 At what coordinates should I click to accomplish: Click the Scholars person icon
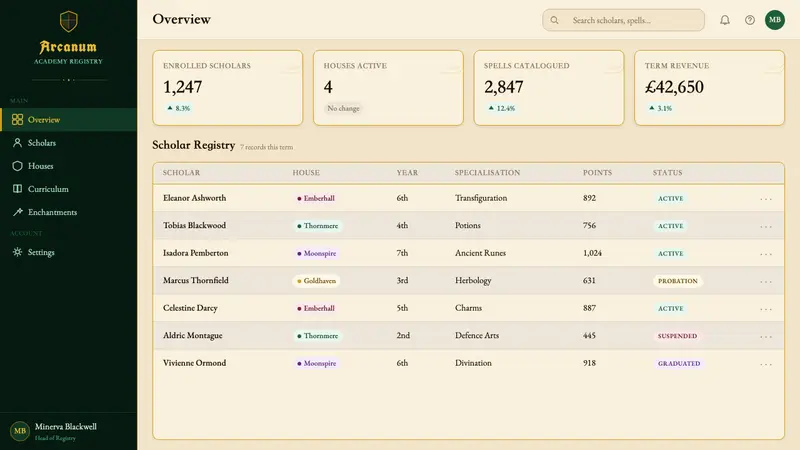[x=17, y=143]
